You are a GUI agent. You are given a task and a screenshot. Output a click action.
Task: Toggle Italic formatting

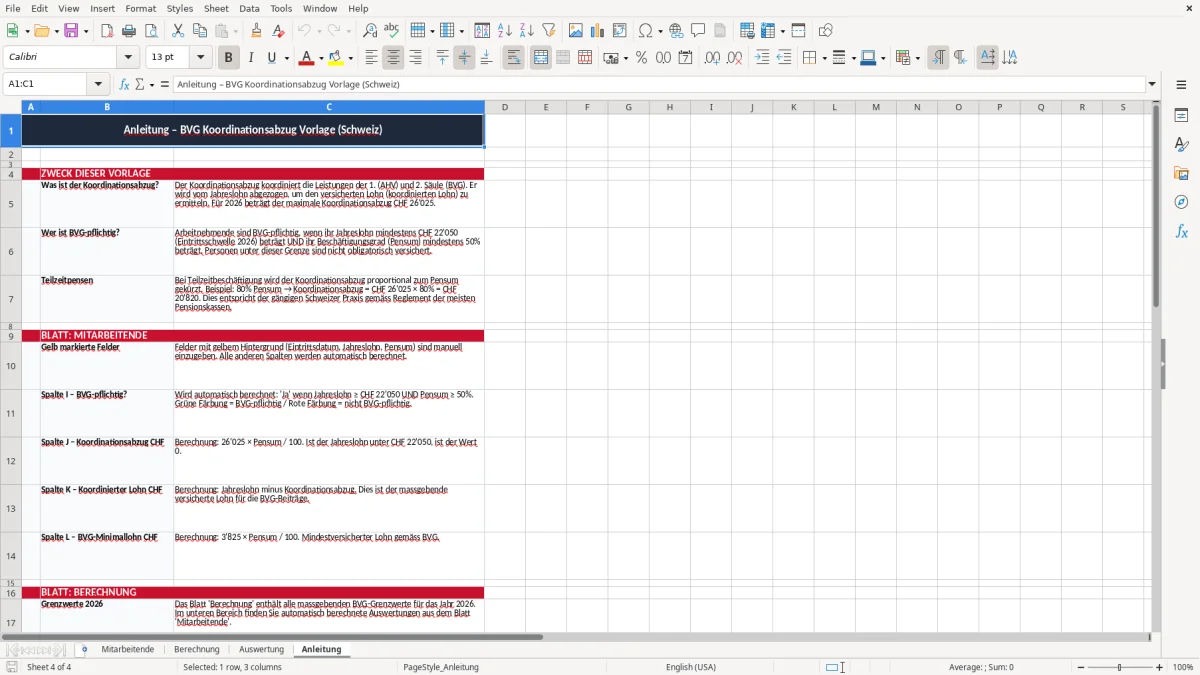pyautogui.click(x=250, y=58)
